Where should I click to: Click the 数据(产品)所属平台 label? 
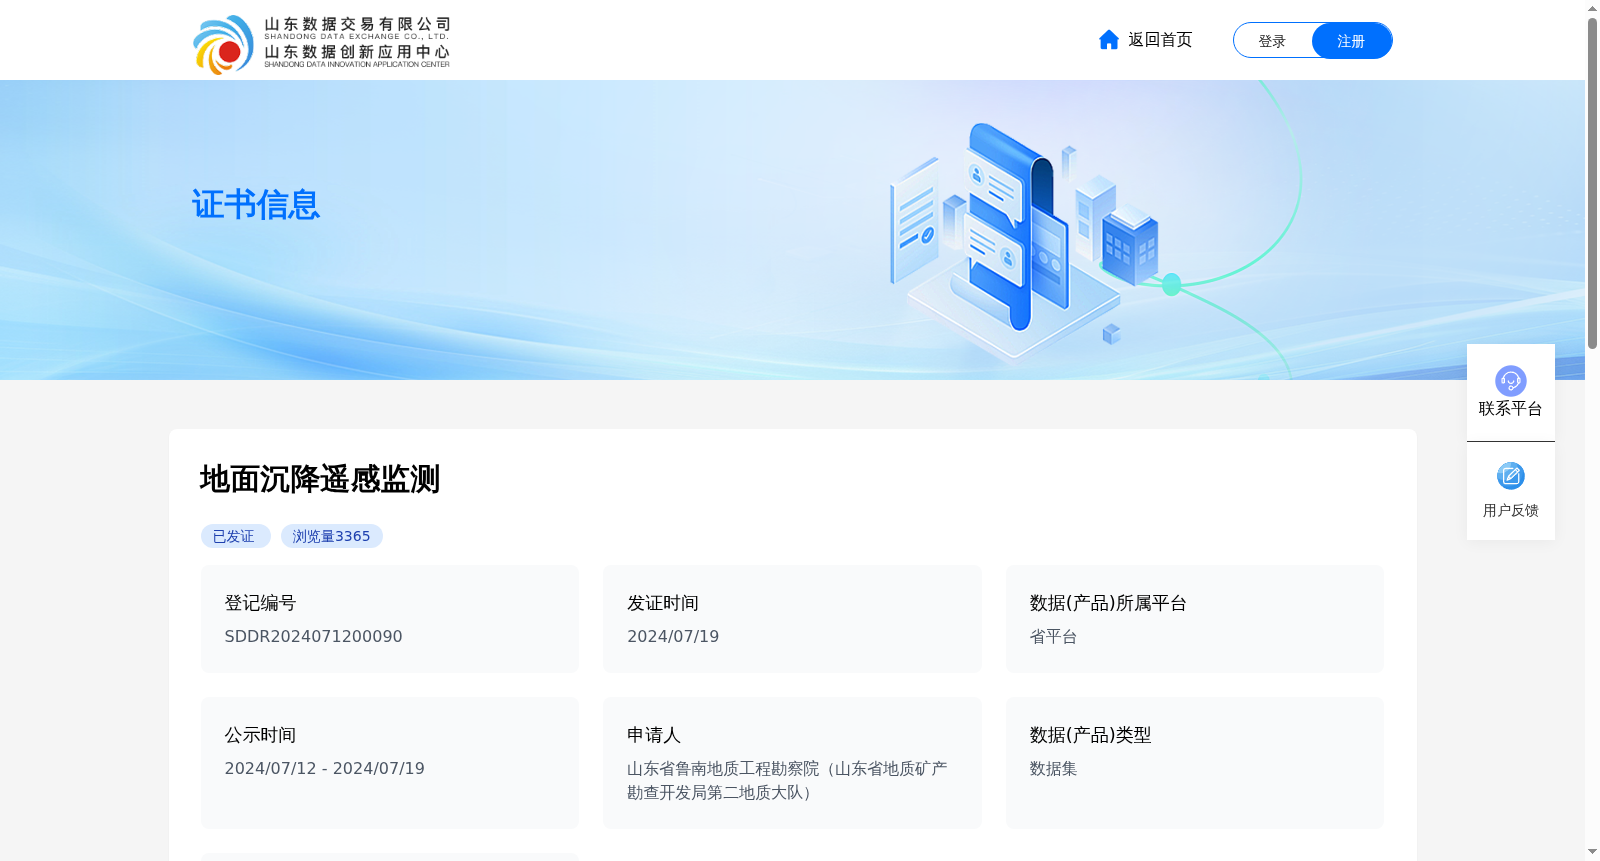pos(1108,603)
